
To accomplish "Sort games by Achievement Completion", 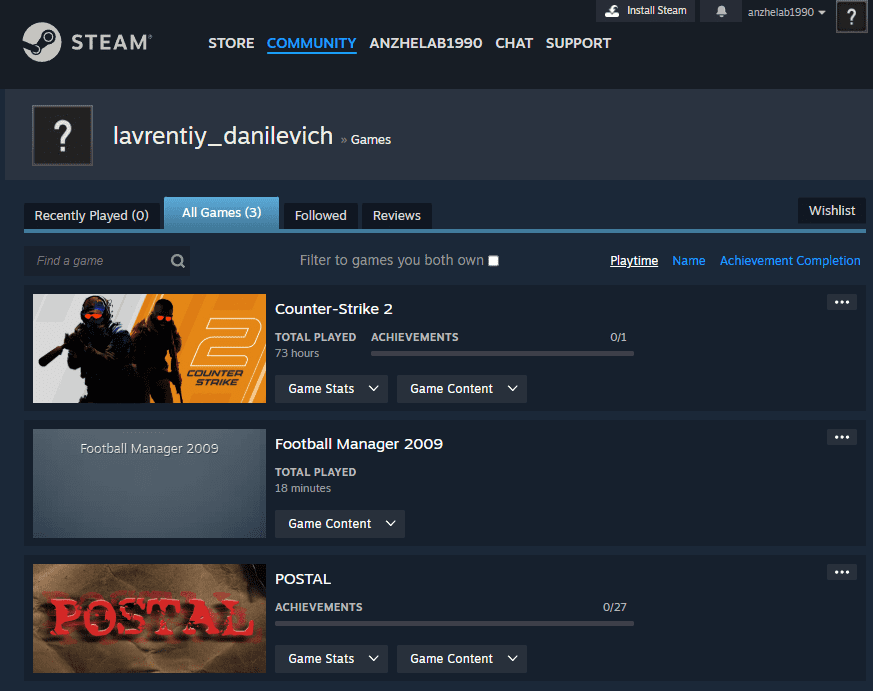I will point(789,261).
